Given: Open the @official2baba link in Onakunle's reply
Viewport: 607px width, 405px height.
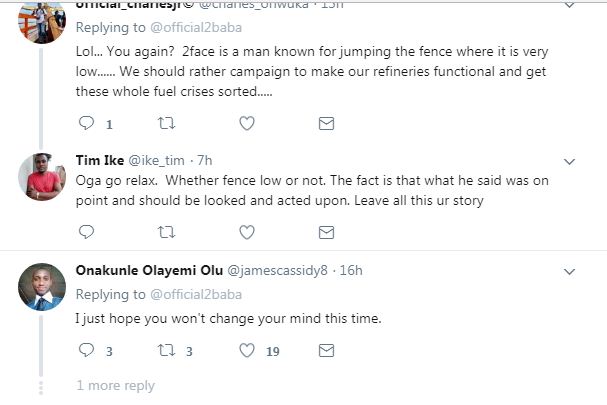Looking at the screenshot, I should pos(194,295).
